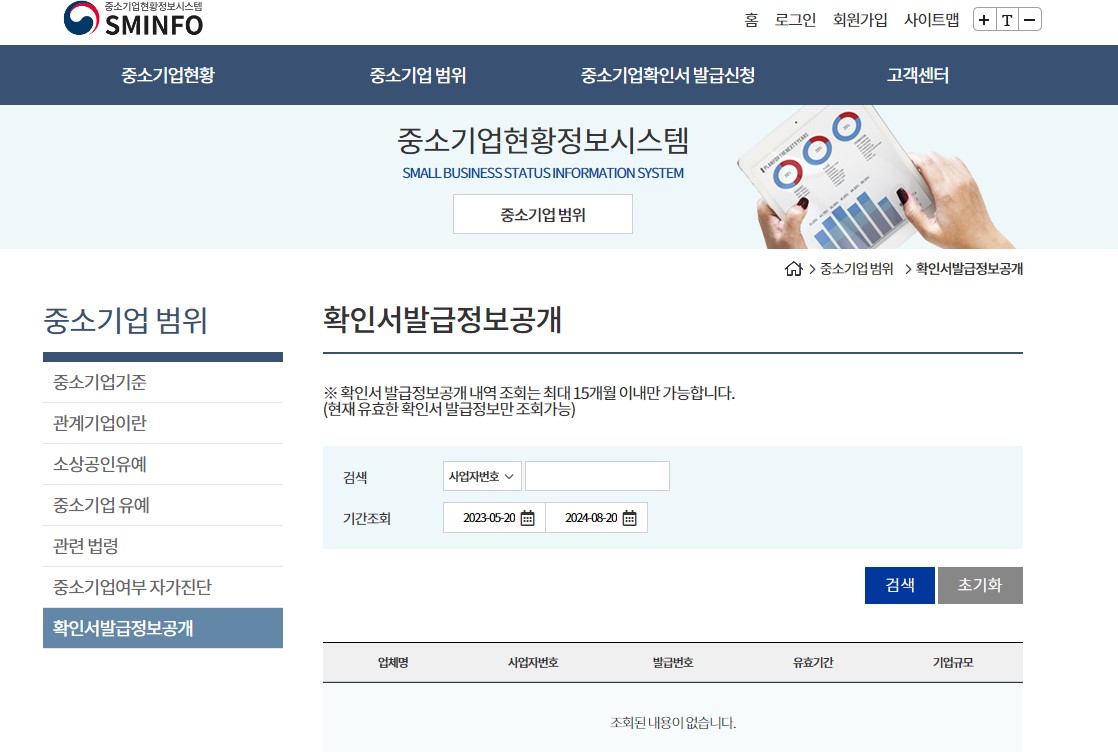The height and width of the screenshot is (752, 1118).
Task: Decrease the font size with the − icon
Action: coord(1028,19)
